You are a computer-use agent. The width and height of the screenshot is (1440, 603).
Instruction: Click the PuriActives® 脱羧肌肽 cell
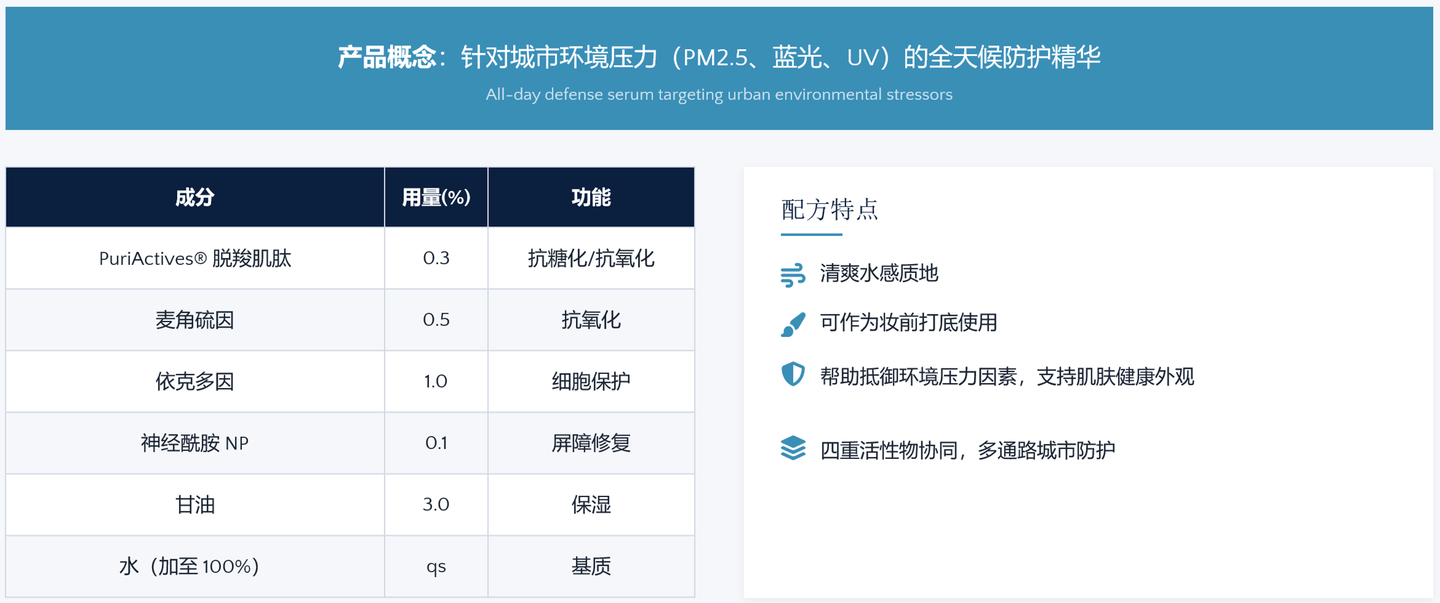point(195,258)
